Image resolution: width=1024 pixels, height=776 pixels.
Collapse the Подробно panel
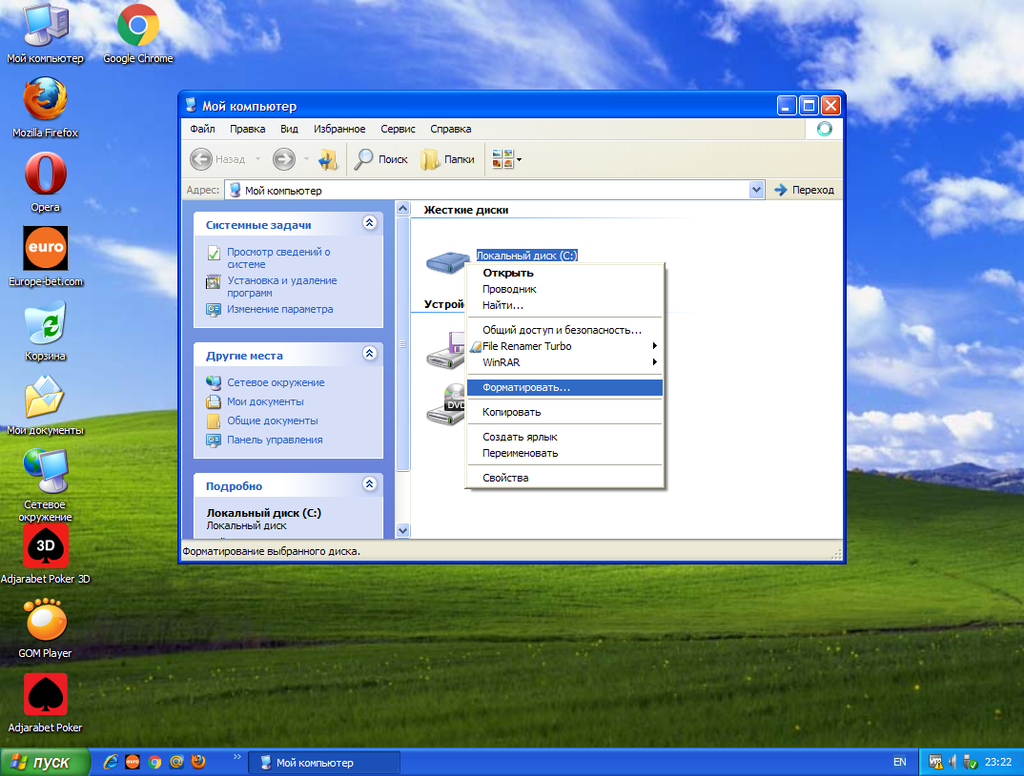369,485
